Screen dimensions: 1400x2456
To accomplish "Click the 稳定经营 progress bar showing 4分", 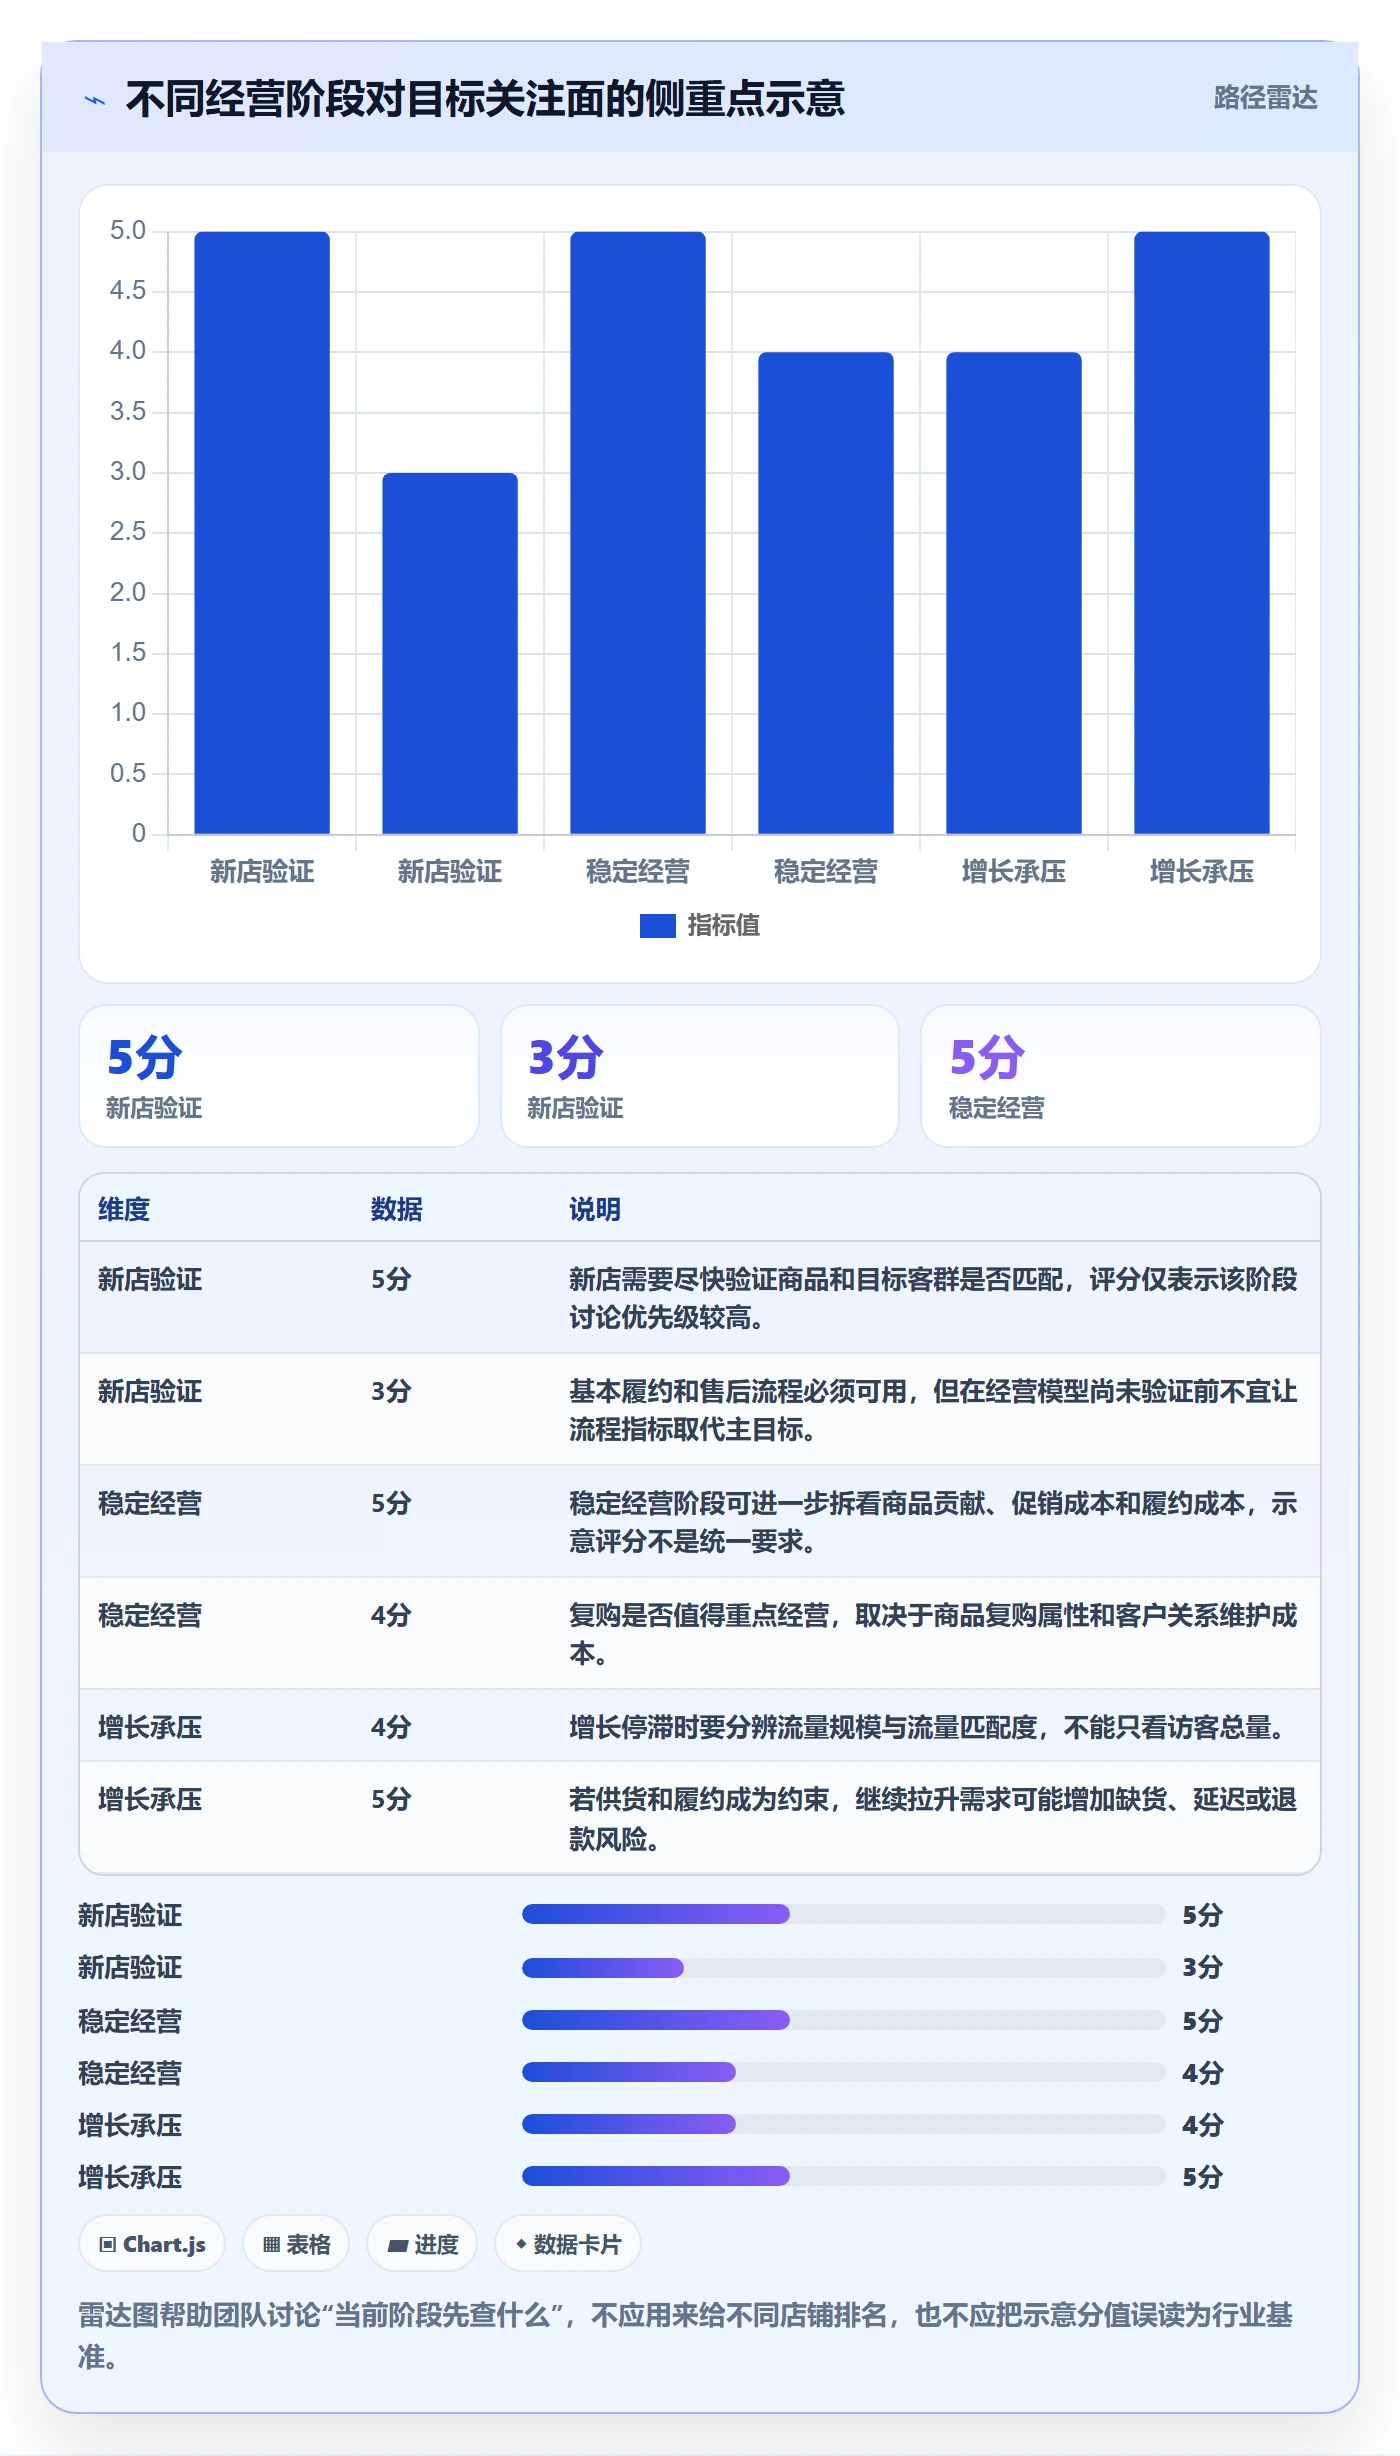I will [844, 2073].
